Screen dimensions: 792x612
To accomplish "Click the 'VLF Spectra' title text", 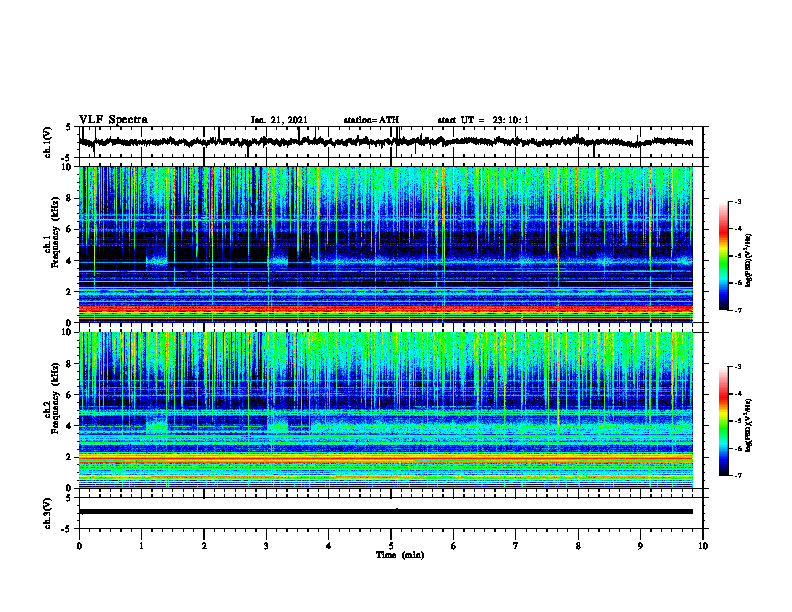I will (x=113, y=120).
